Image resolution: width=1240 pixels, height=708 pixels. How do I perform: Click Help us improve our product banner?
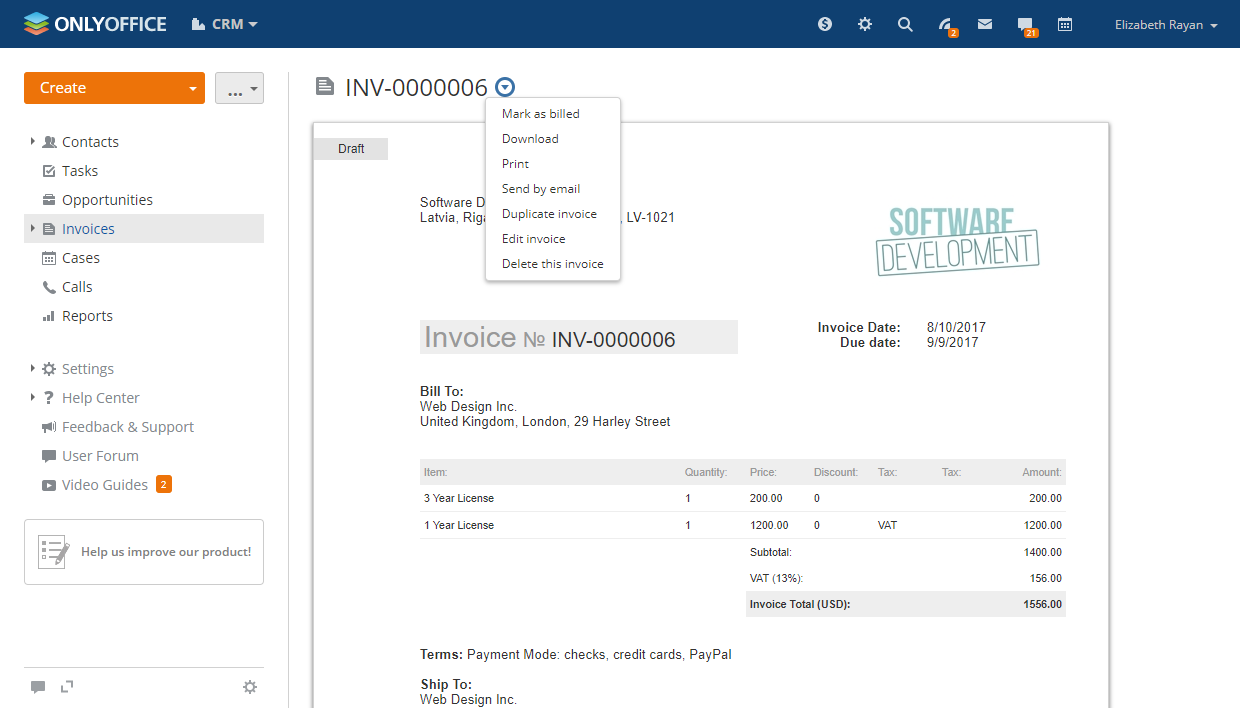click(144, 552)
